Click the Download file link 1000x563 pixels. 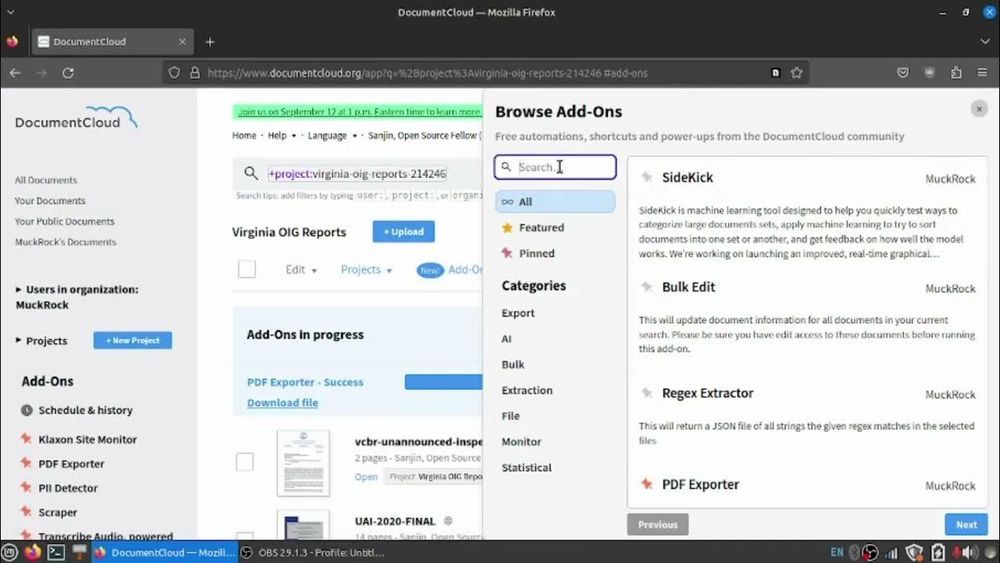[x=283, y=402]
